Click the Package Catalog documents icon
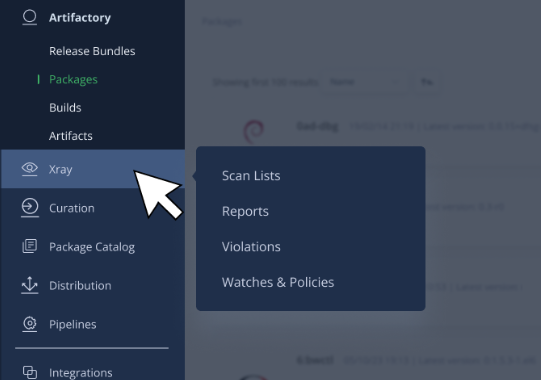 [x=30, y=246]
